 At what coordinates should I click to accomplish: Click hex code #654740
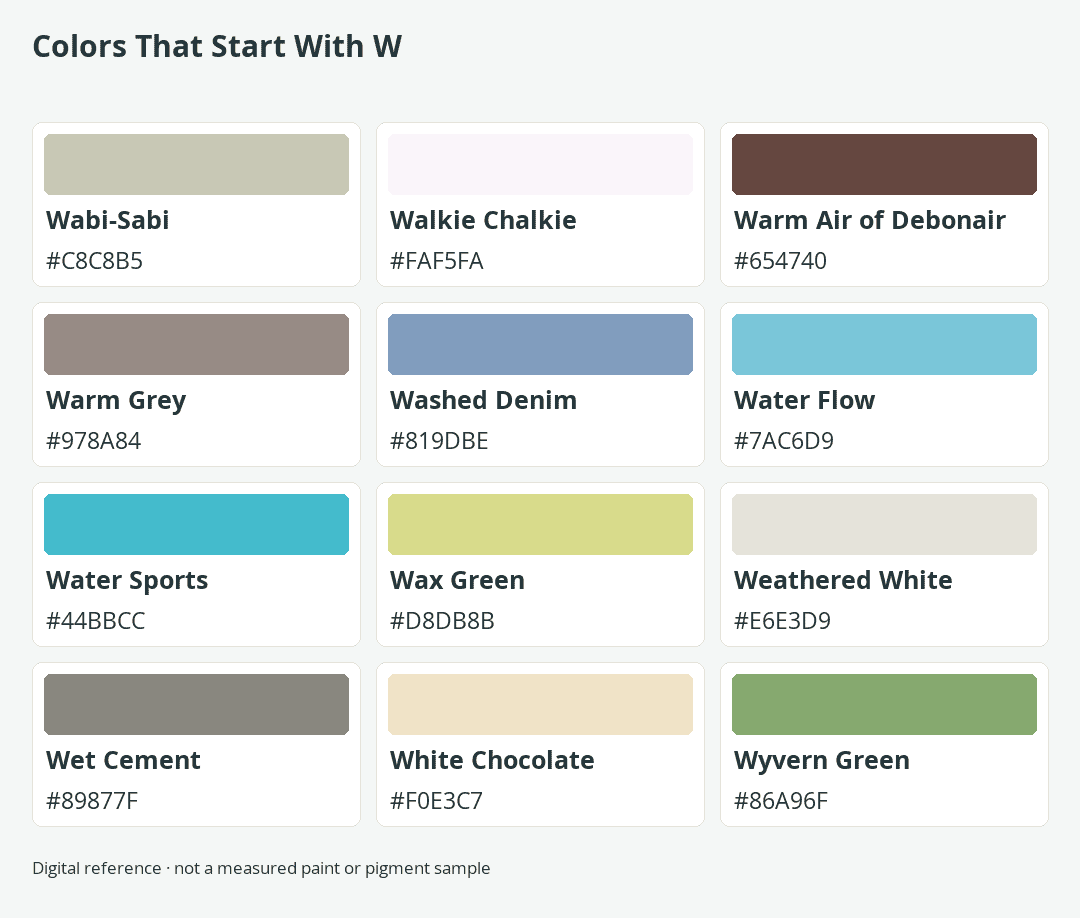point(780,261)
